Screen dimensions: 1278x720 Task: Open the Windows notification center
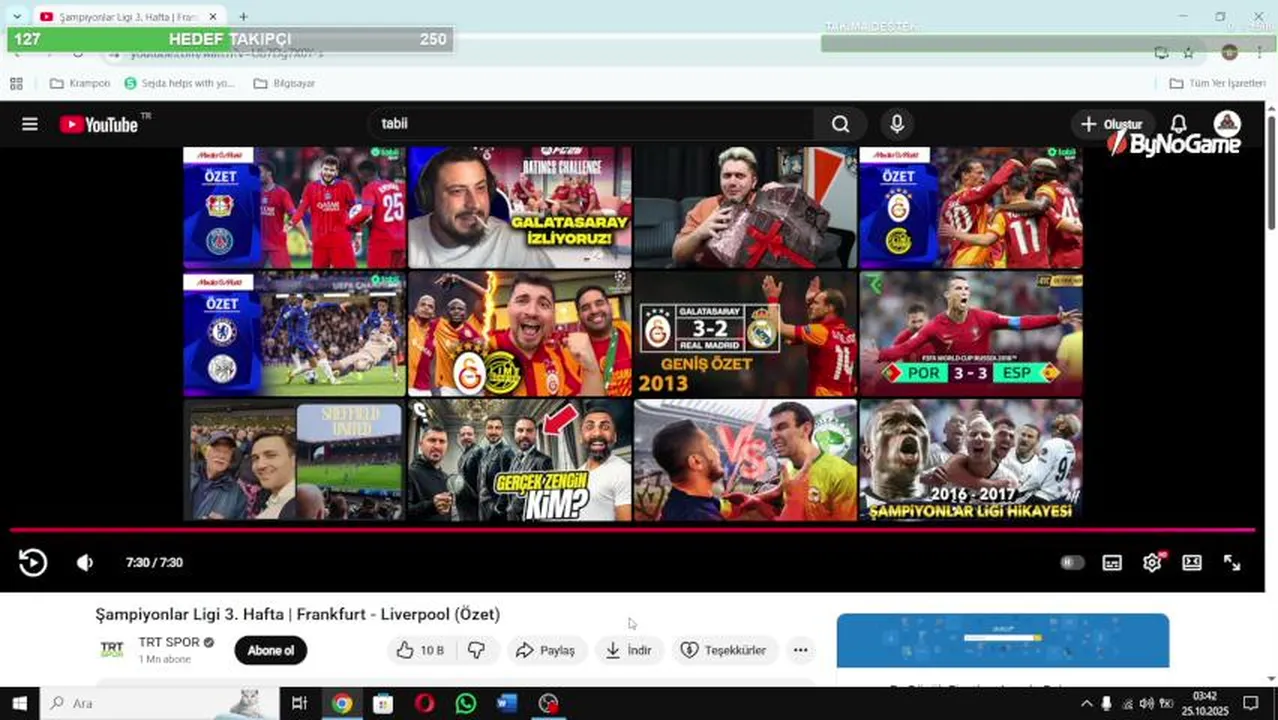tap(1250, 703)
